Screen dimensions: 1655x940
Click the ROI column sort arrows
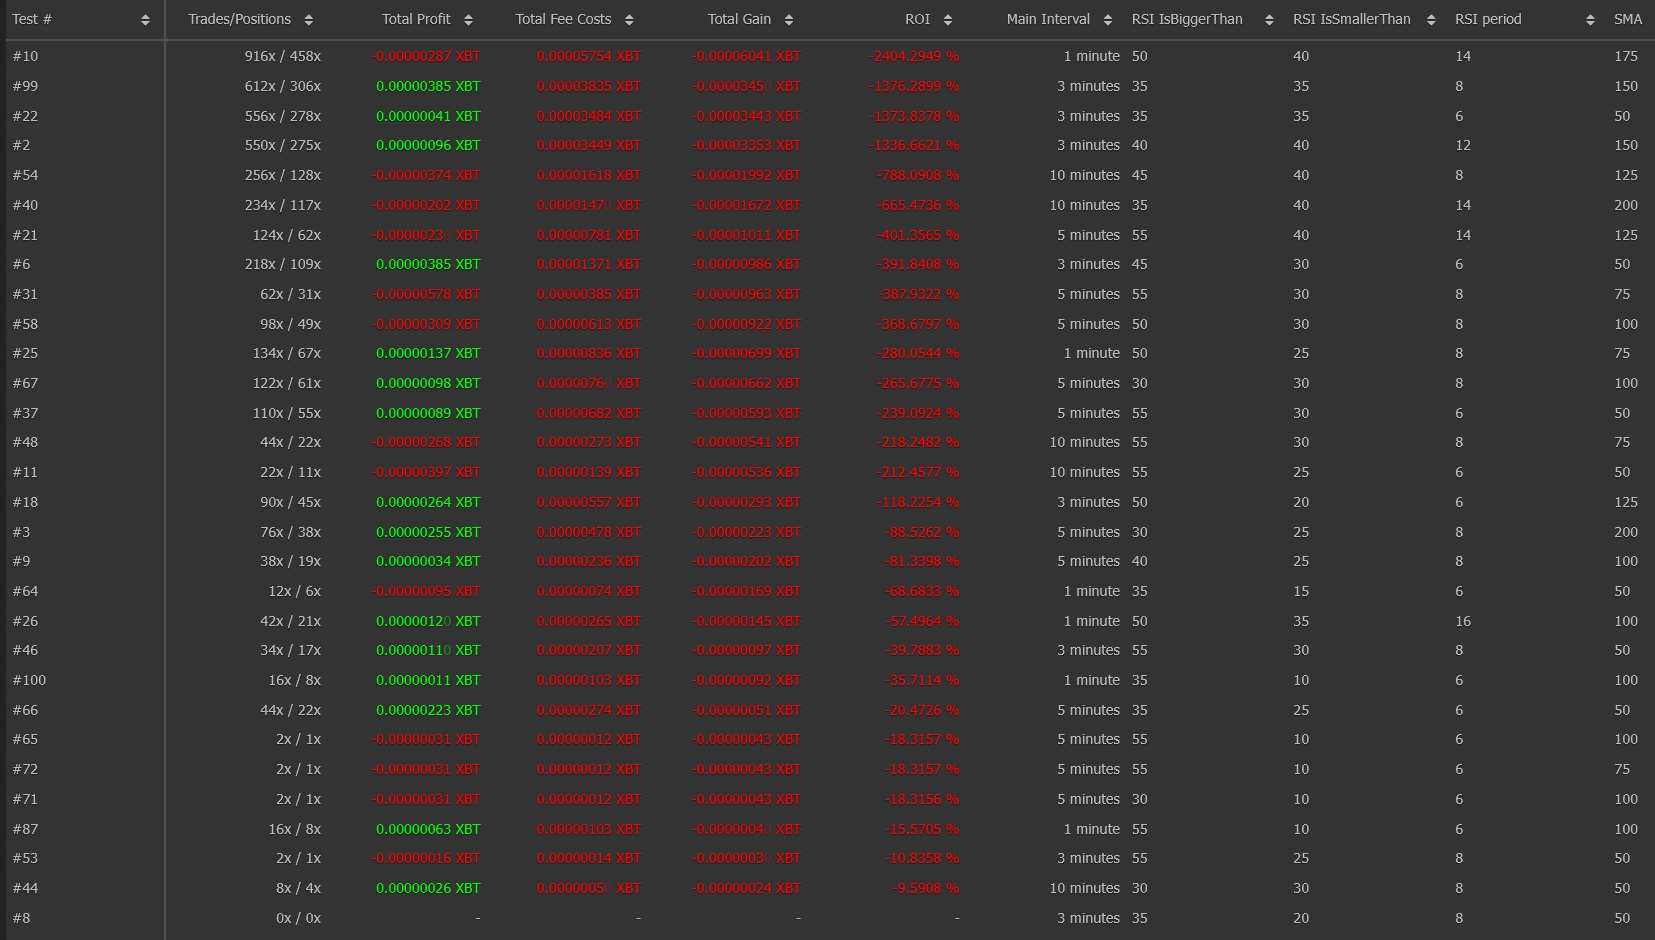[948, 20]
